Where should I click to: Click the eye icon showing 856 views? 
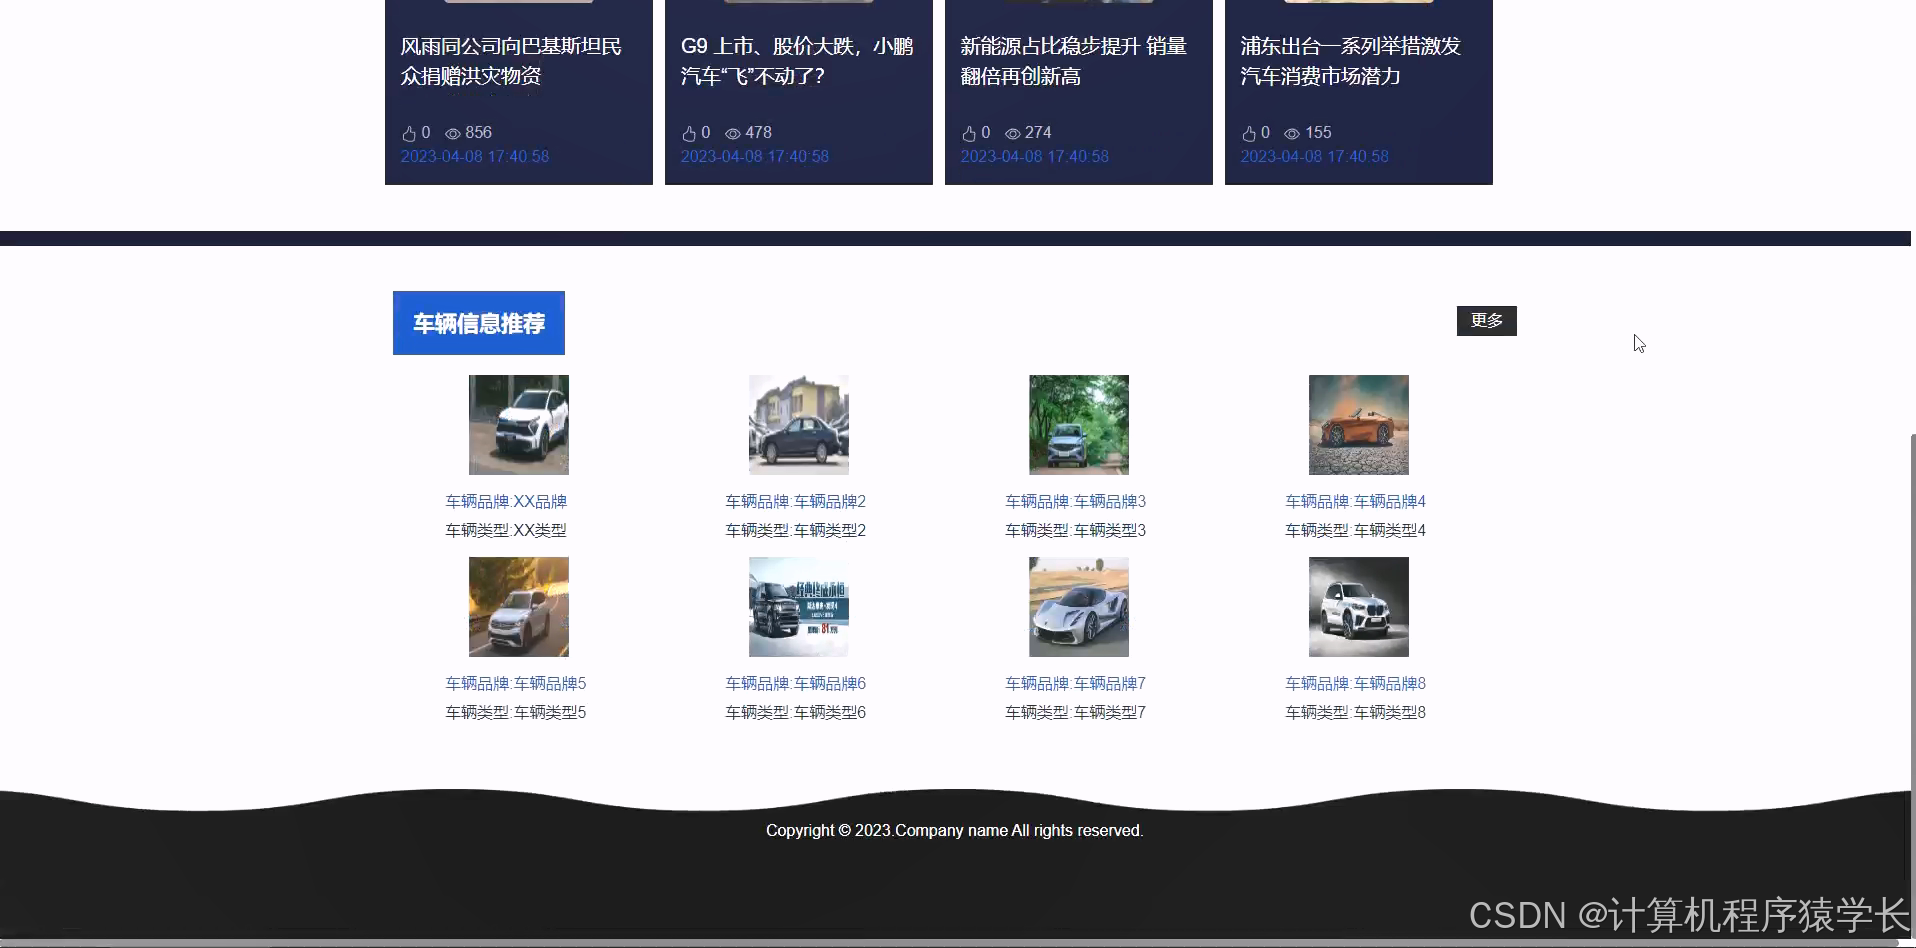coord(453,132)
